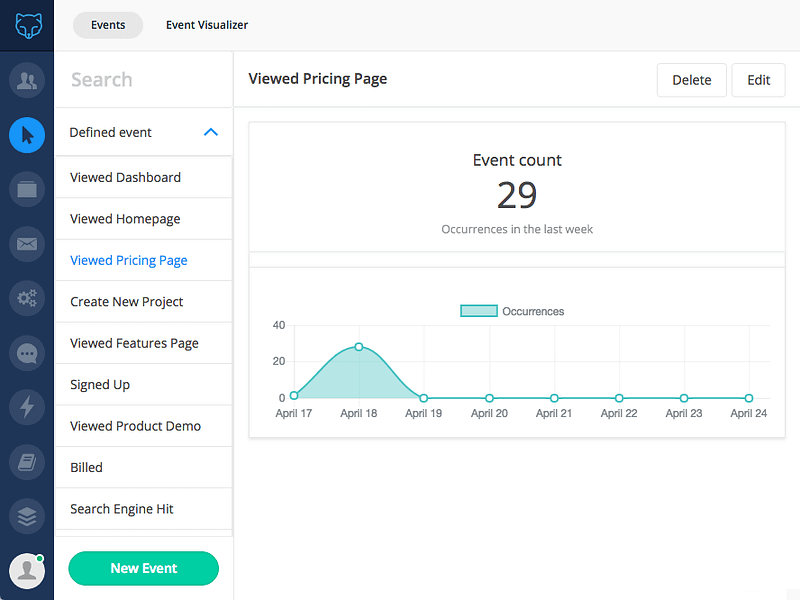
Task: Open the chat bubble sidebar icon
Action: [x=27, y=353]
